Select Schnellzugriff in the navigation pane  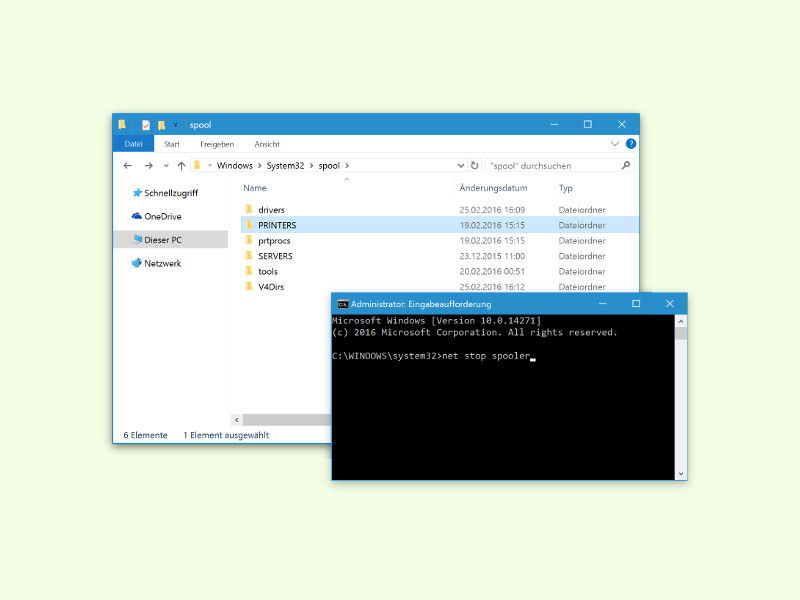pos(171,193)
